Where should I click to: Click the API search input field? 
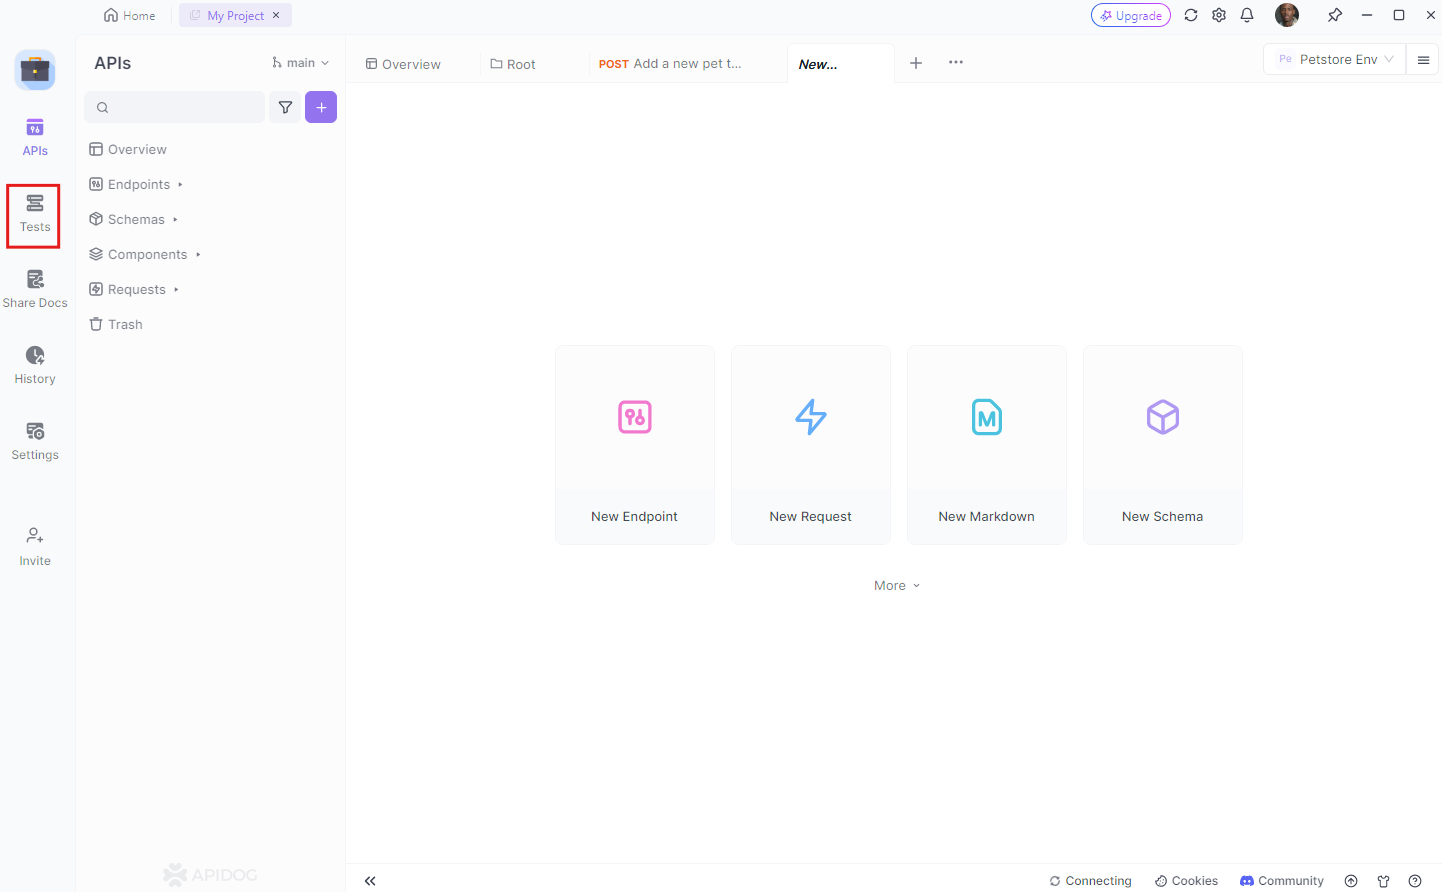point(180,107)
